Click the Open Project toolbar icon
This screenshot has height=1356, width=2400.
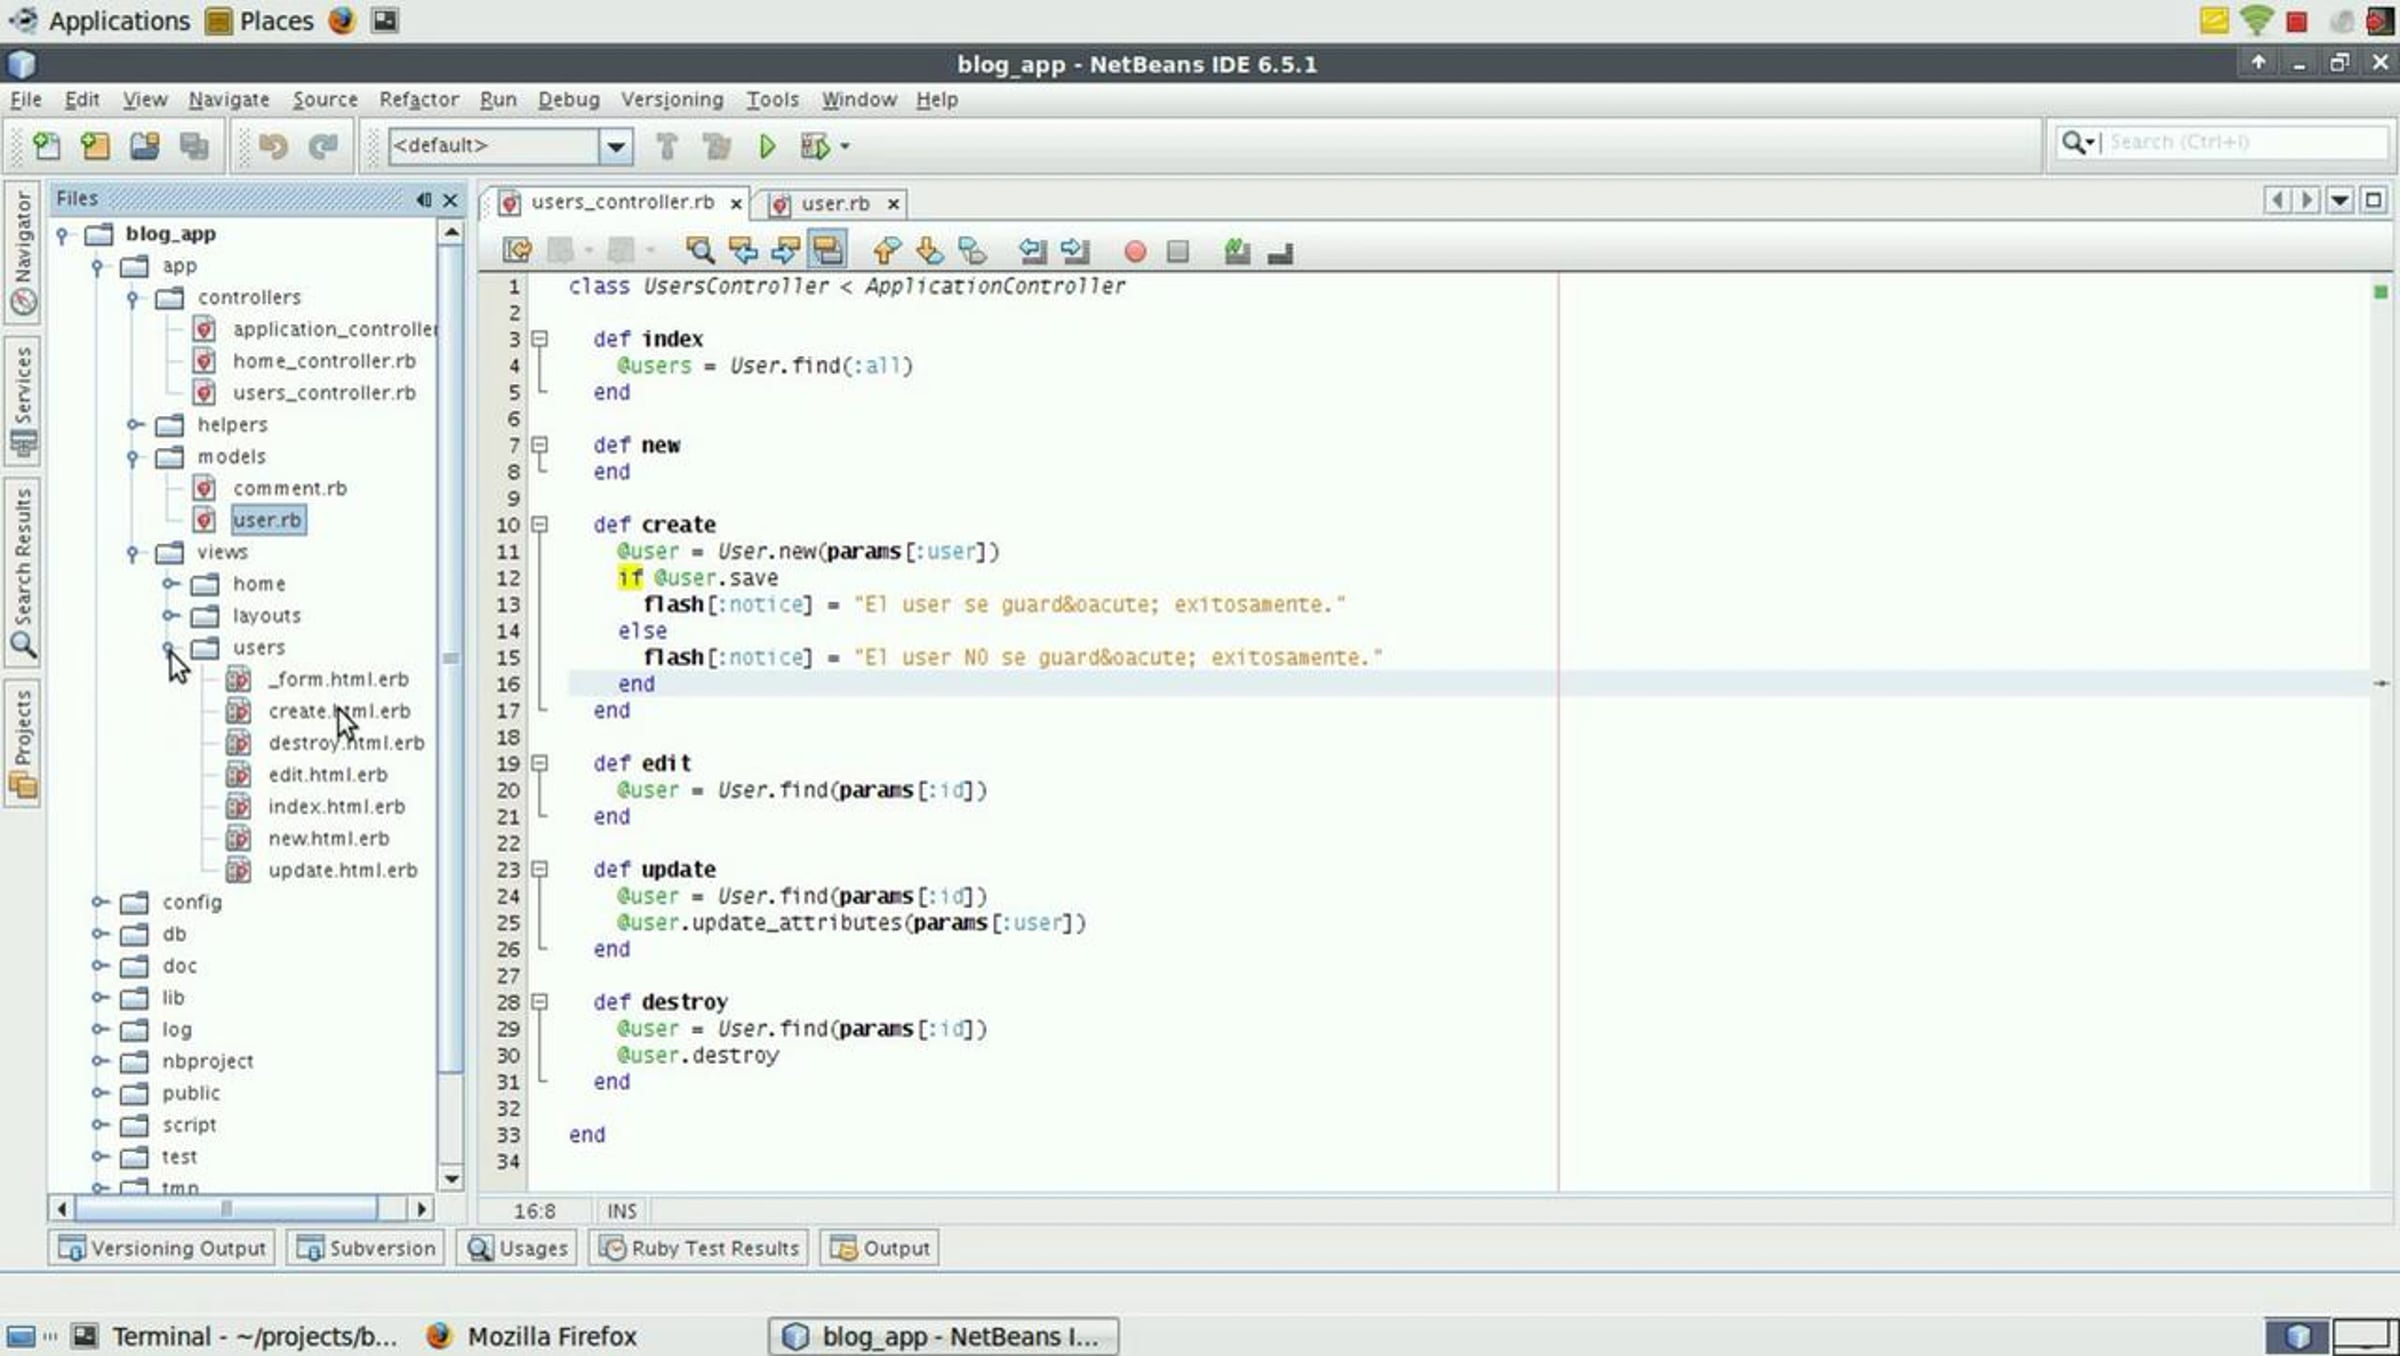tap(144, 146)
